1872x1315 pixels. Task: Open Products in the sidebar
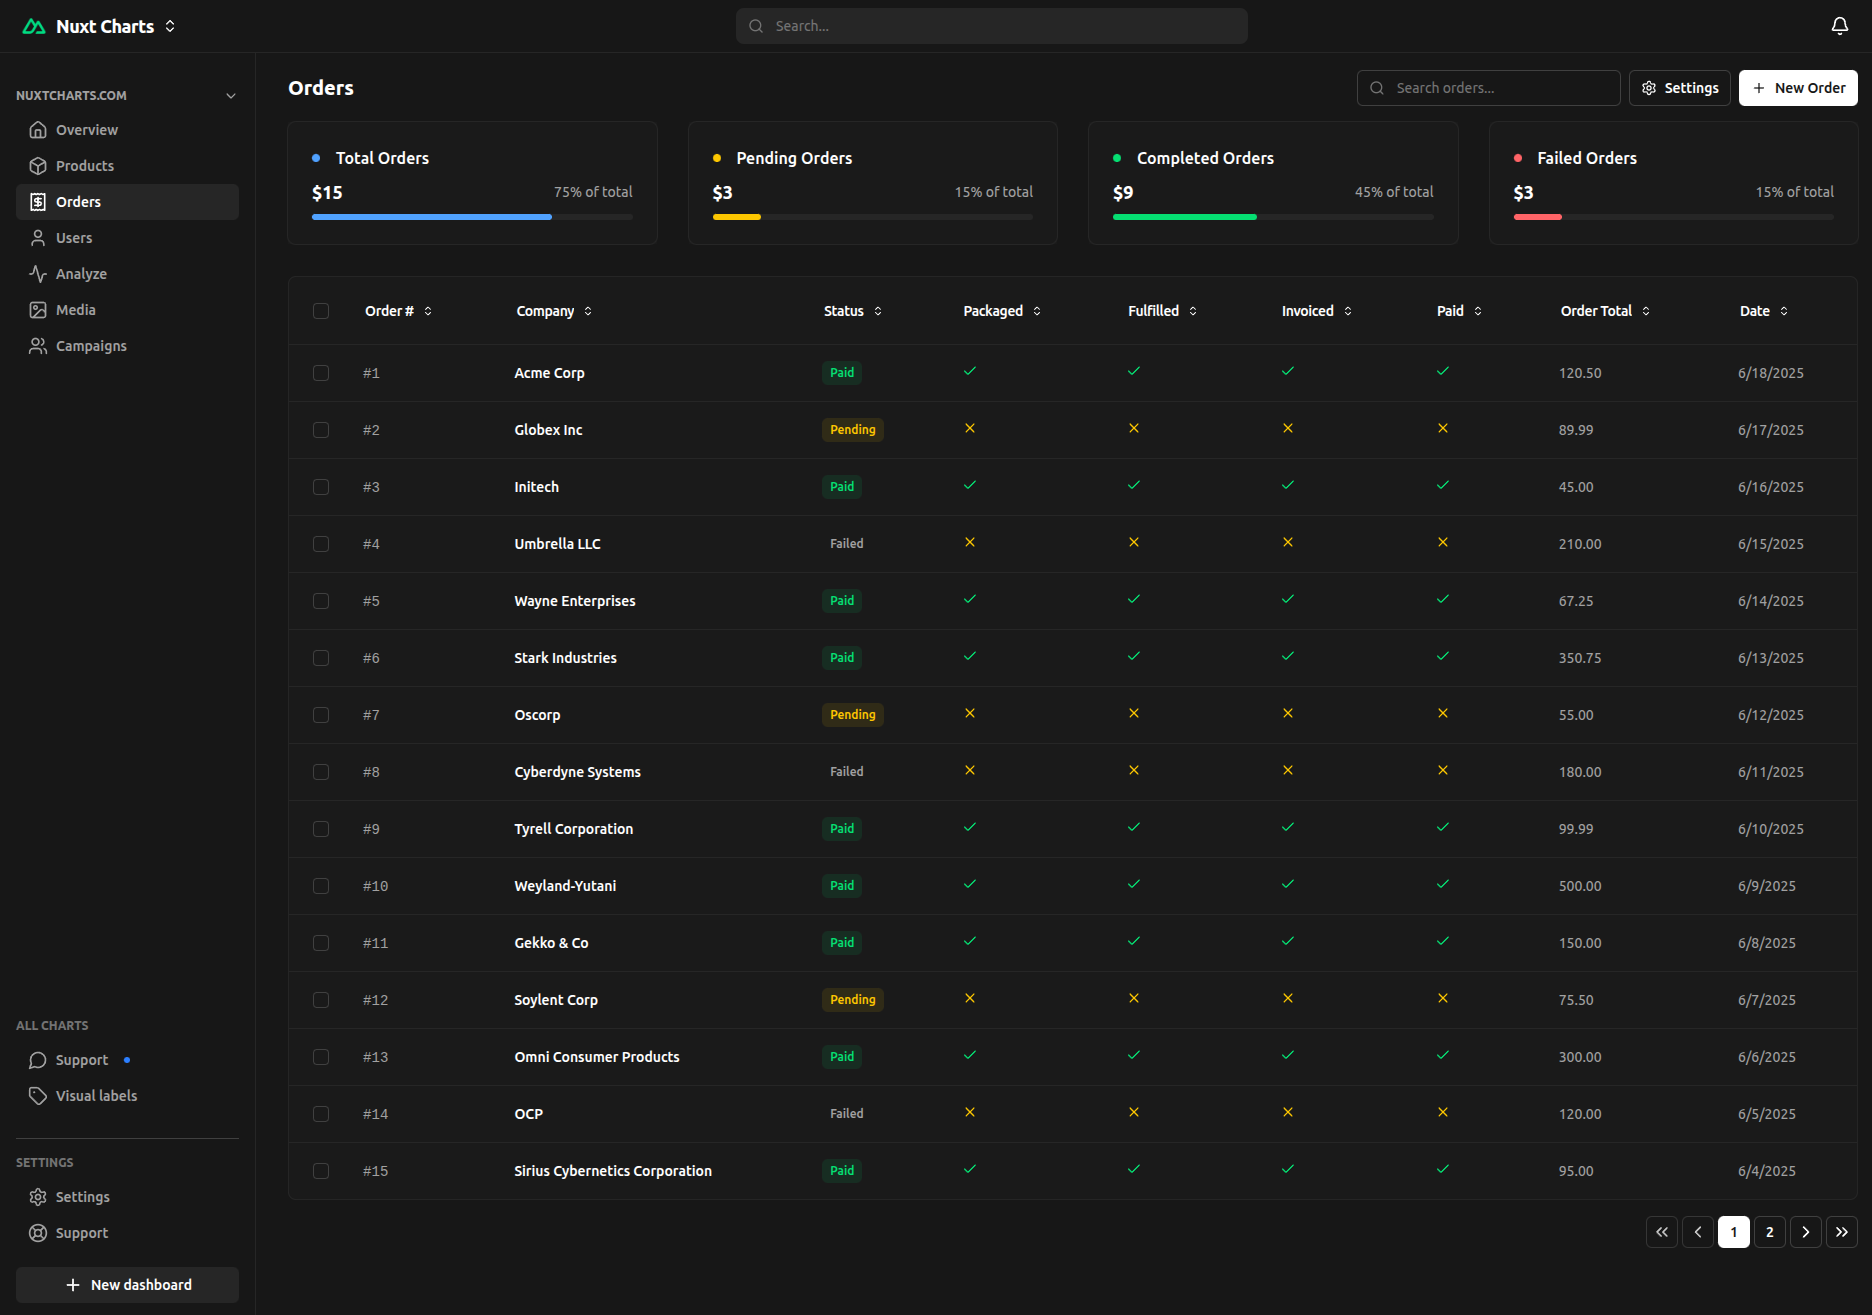85,166
